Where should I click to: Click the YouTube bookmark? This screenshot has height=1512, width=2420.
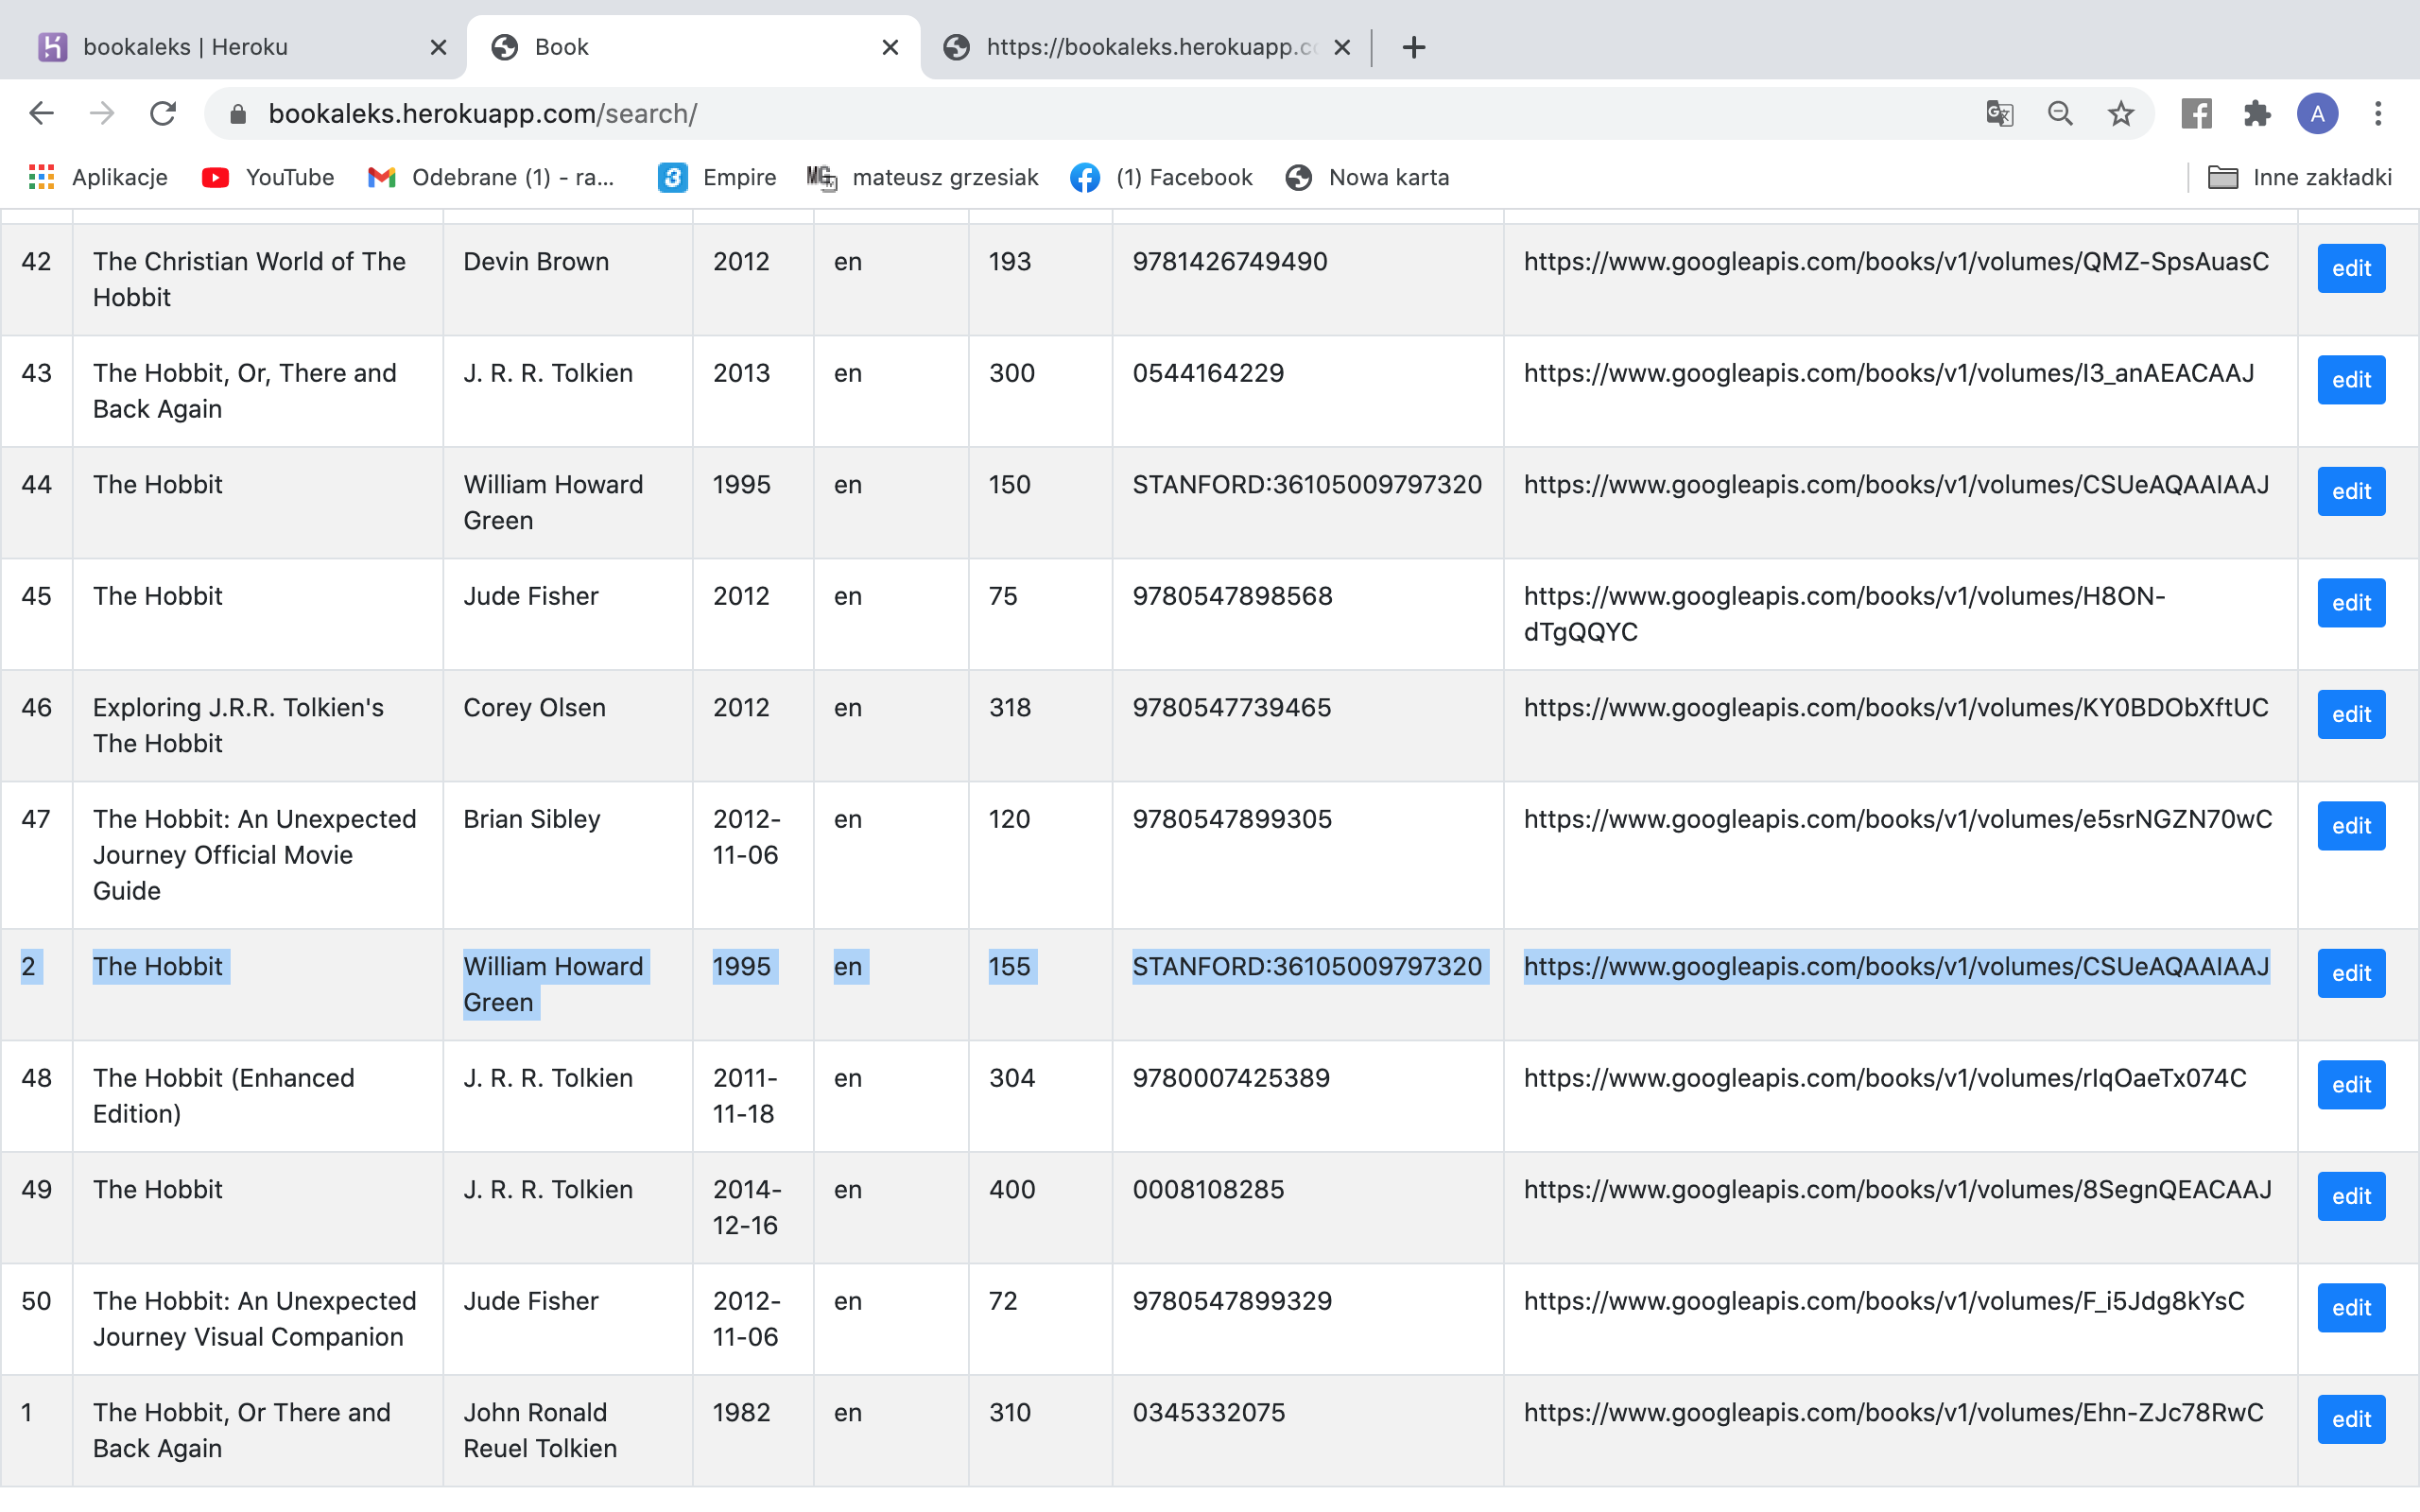268,177
